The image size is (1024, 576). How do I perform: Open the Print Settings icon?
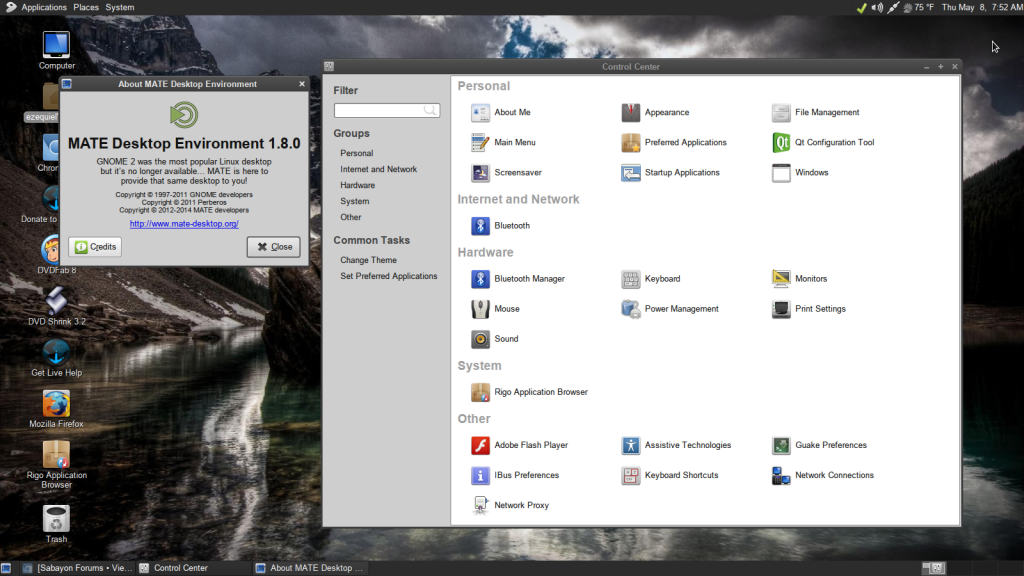(781, 309)
